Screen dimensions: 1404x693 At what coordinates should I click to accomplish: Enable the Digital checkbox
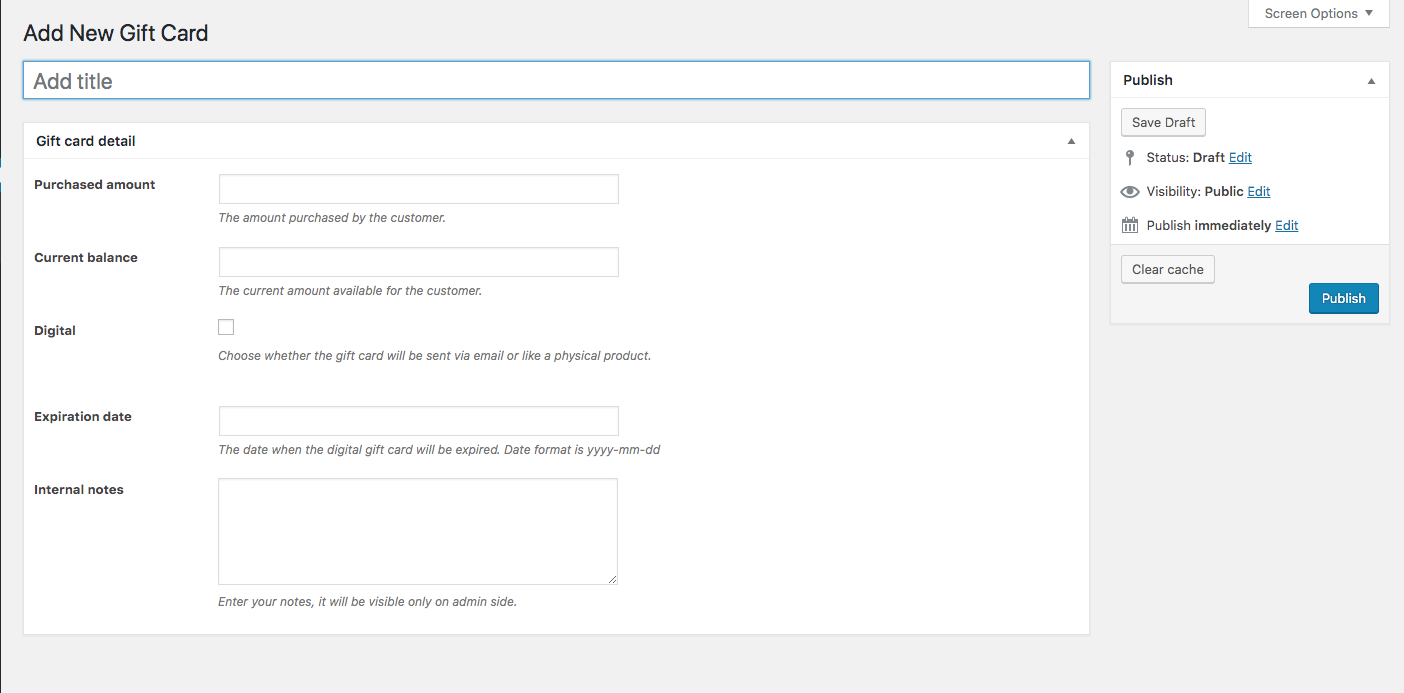tap(226, 327)
